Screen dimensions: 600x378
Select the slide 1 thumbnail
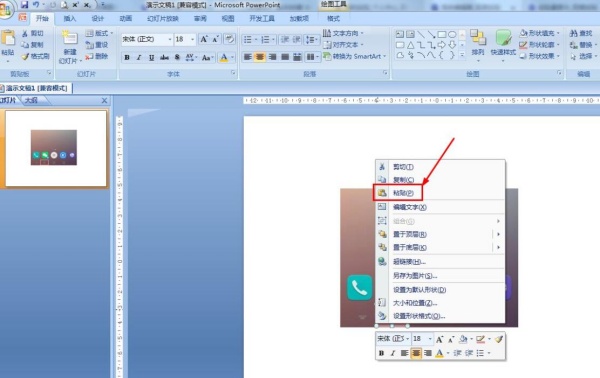(x=55, y=148)
